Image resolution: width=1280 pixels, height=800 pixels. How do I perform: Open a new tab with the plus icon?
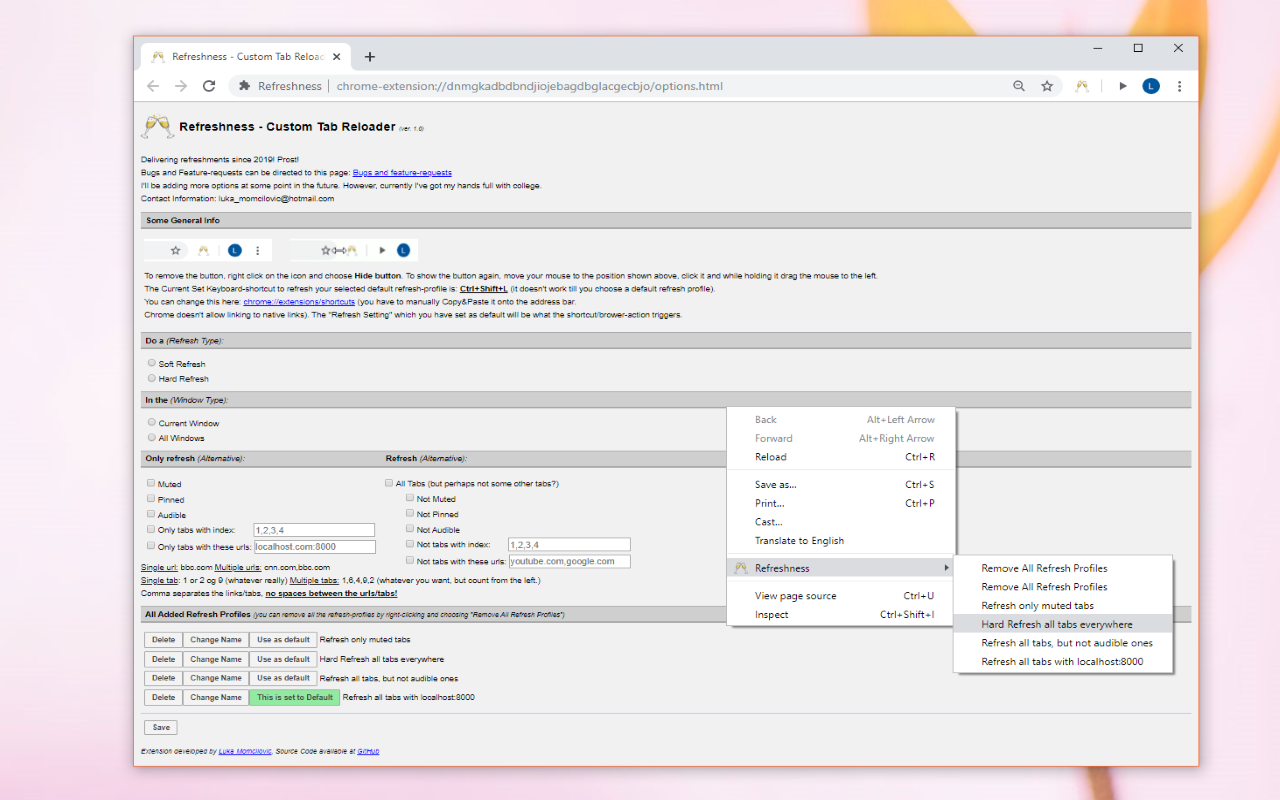[370, 57]
